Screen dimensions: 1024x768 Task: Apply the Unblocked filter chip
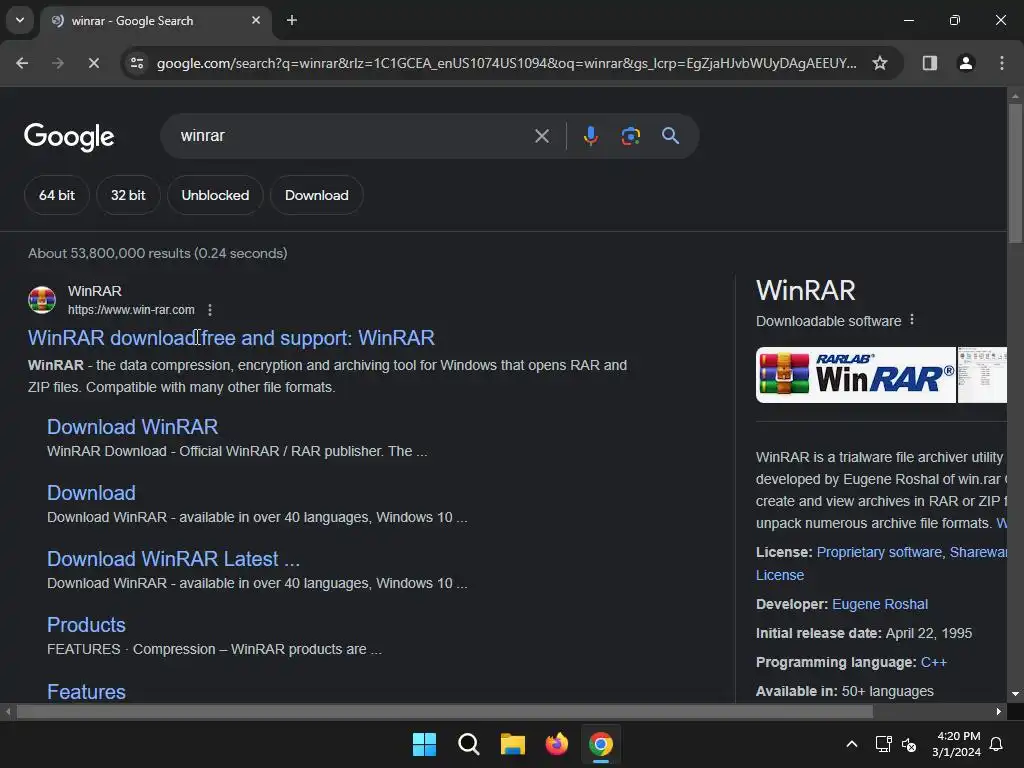pos(215,195)
